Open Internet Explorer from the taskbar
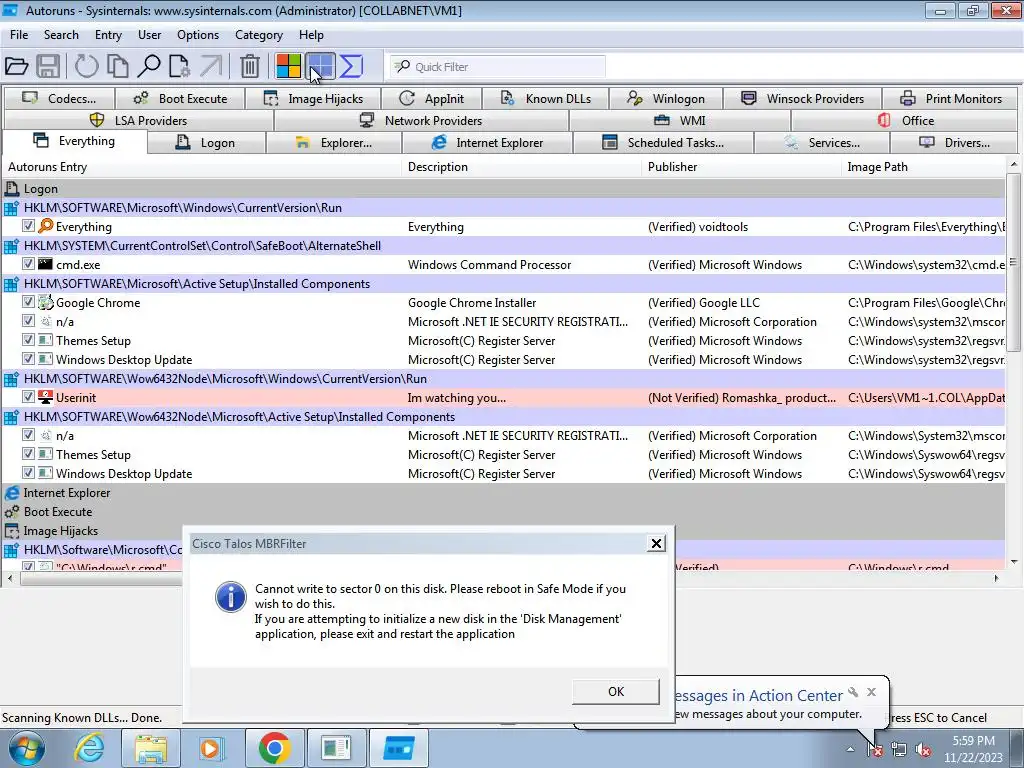Viewport: 1024px width, 768px height. click(88, 748)
